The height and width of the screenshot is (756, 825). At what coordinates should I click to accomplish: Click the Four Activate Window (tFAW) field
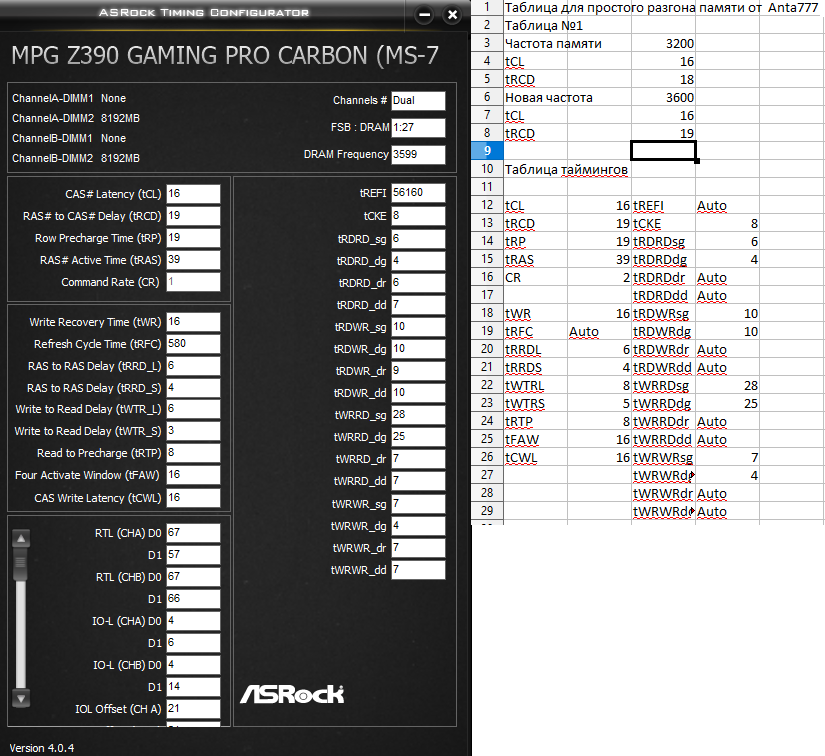(x=193, y=475)
